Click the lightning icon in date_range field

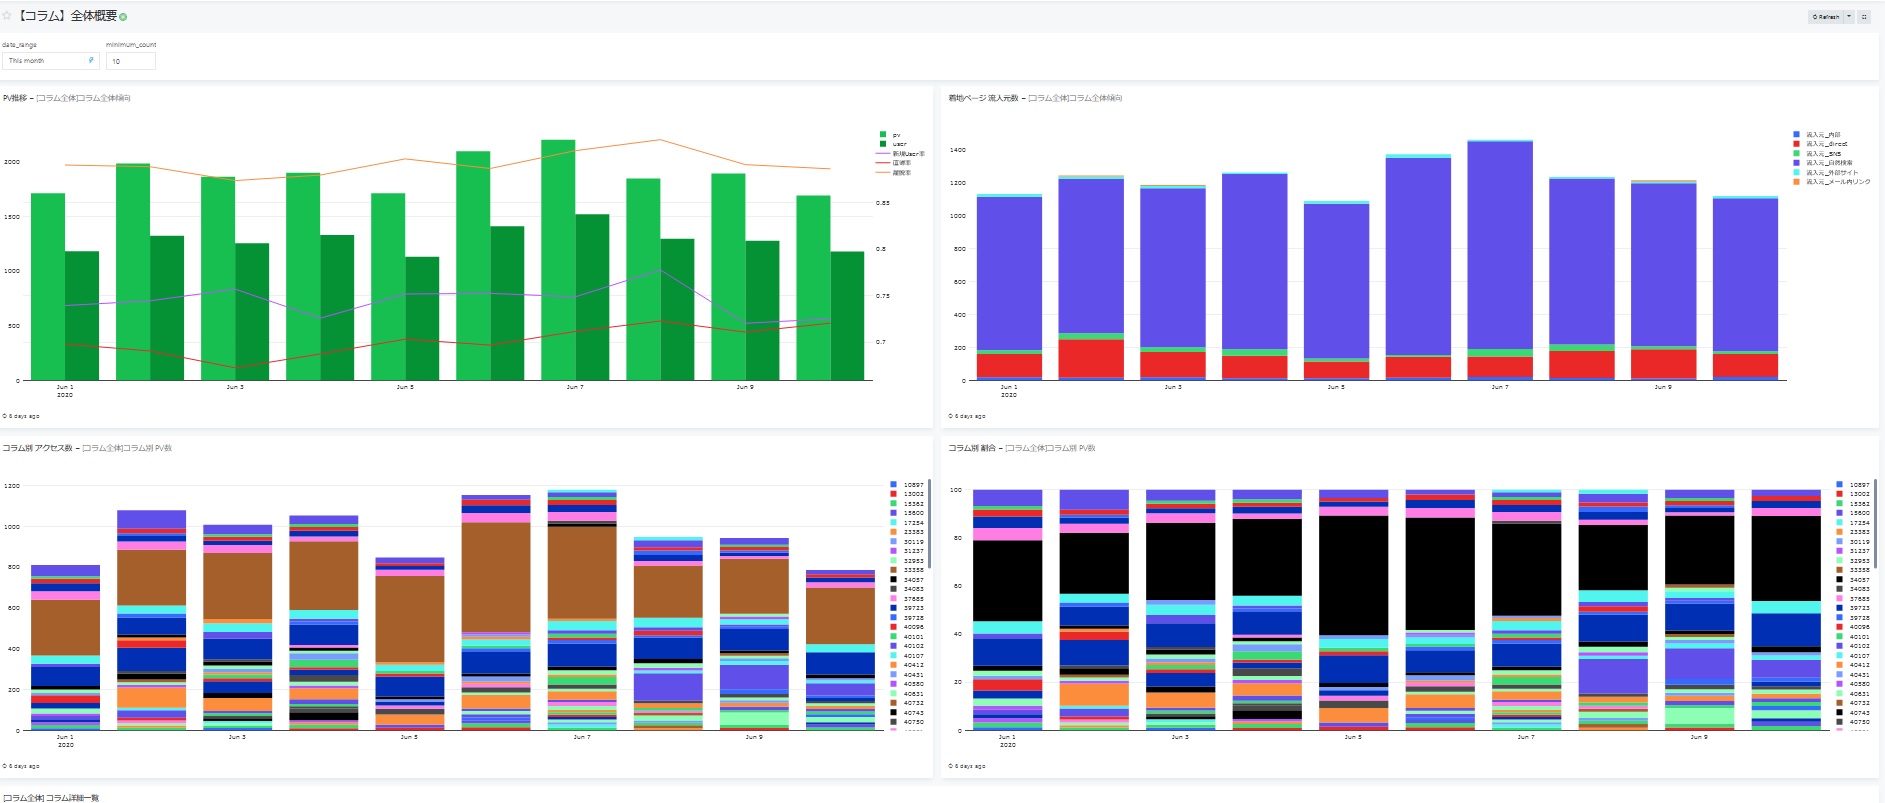(91, 61)
